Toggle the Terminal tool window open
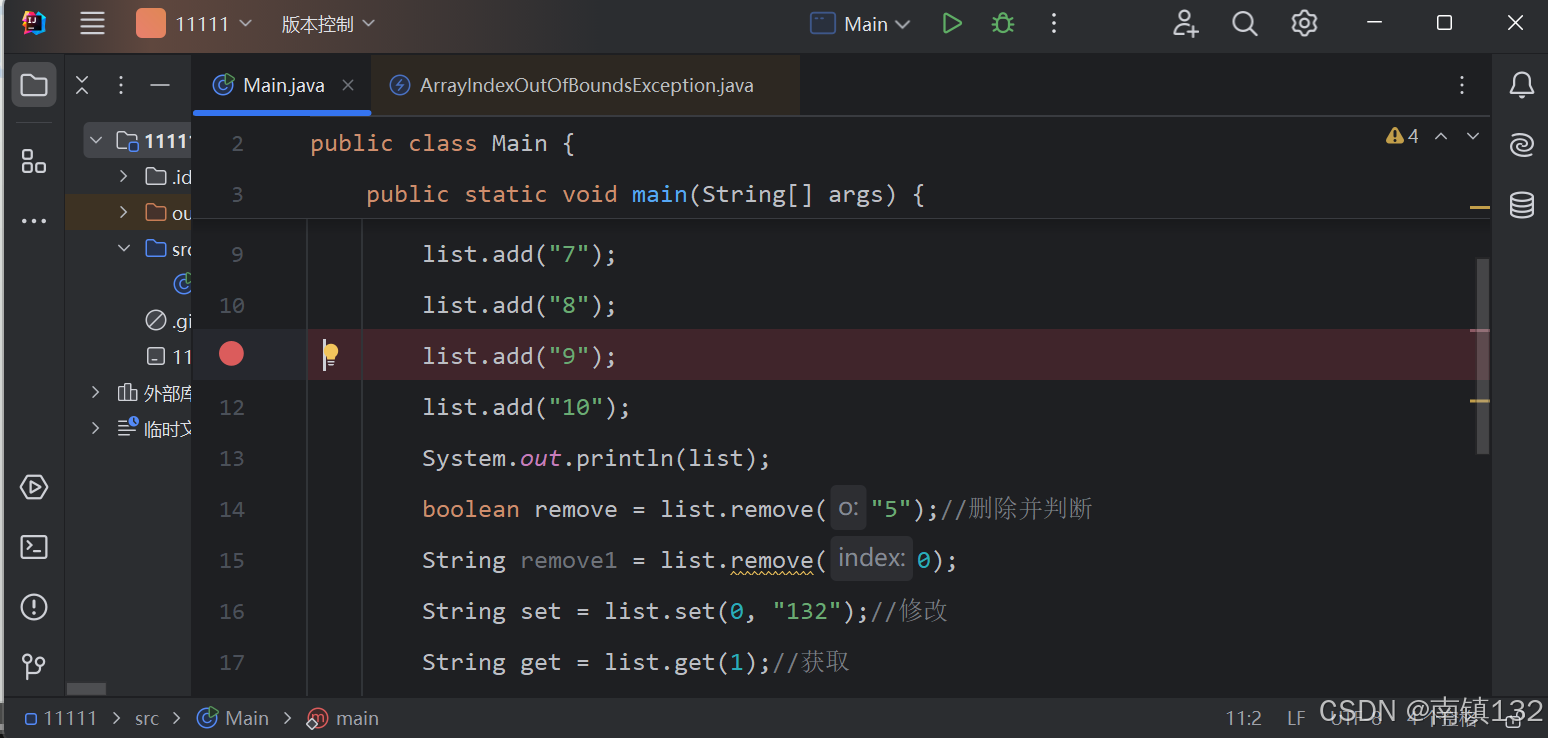The width and height of the screenshot is (1548, 738). tap(33, 547)
